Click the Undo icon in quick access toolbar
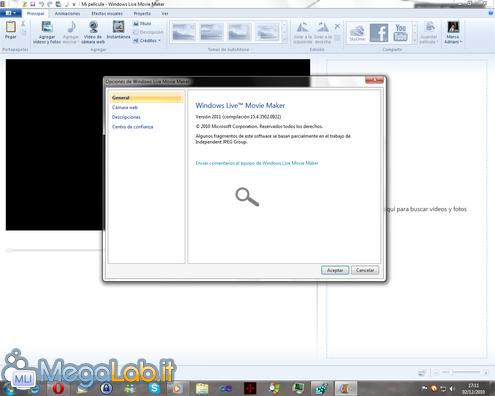The image size is (495, 396). (x=41, y=4)
